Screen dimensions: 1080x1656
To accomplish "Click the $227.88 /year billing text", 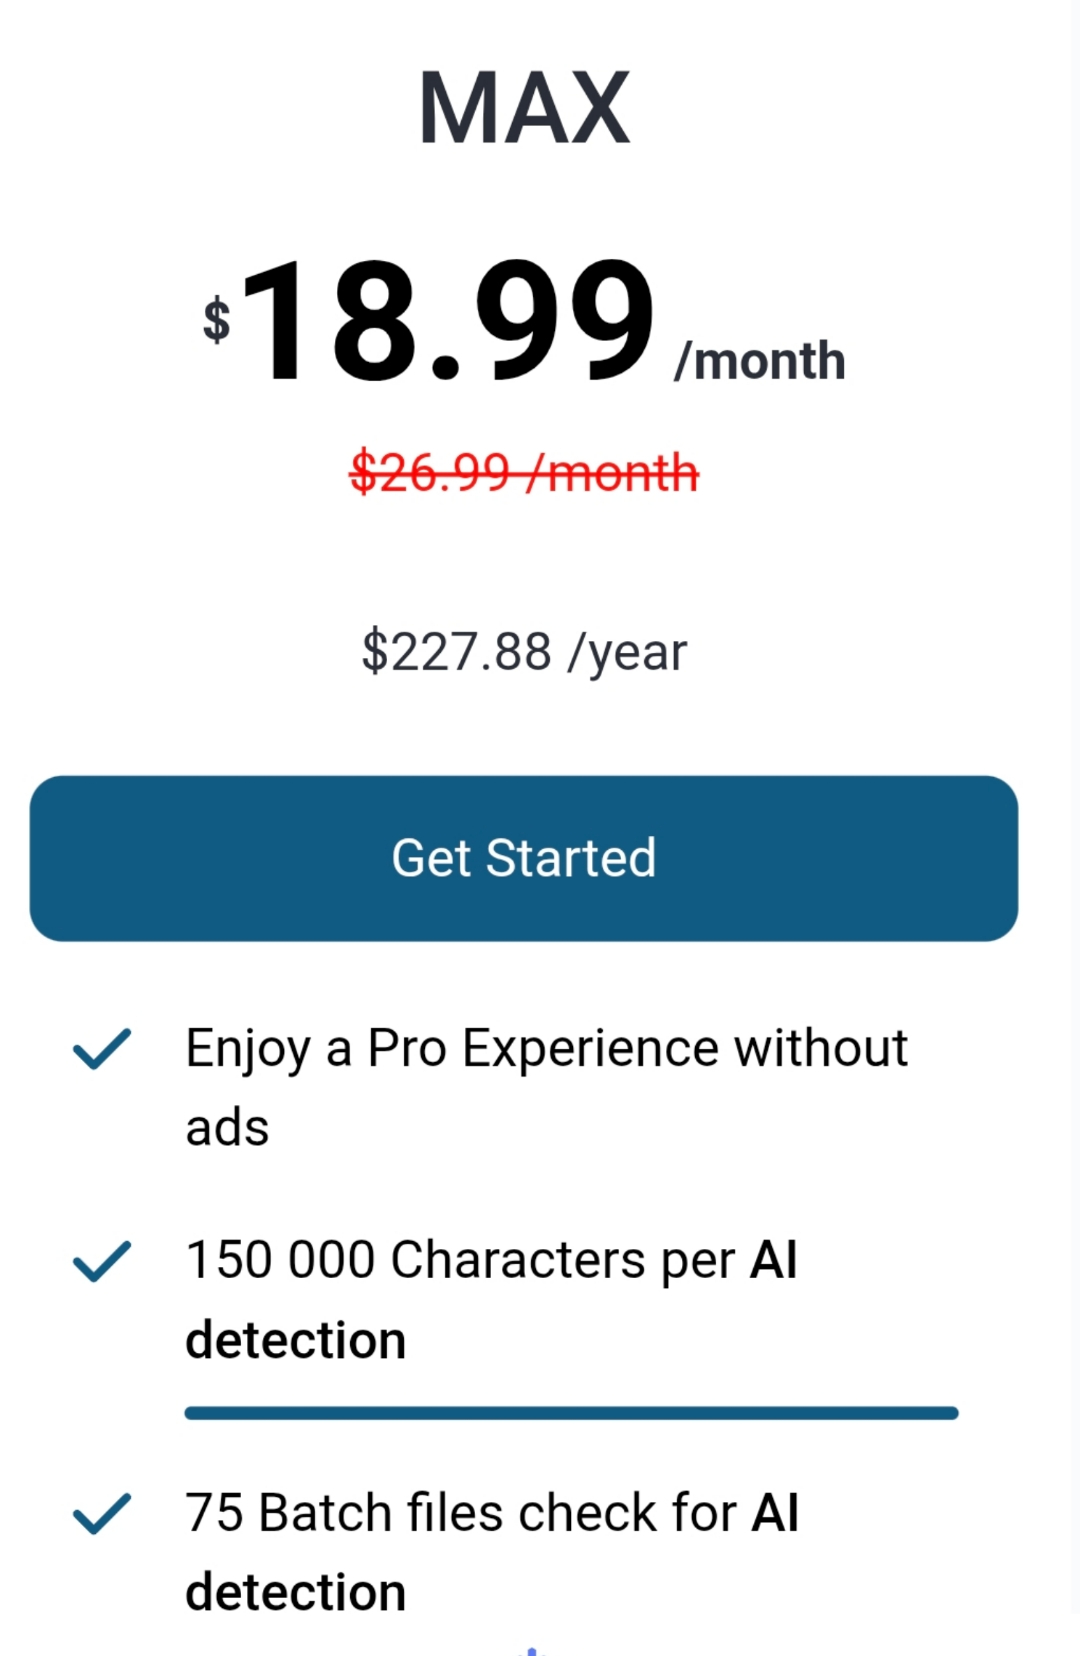I will (x=524, y=652).
